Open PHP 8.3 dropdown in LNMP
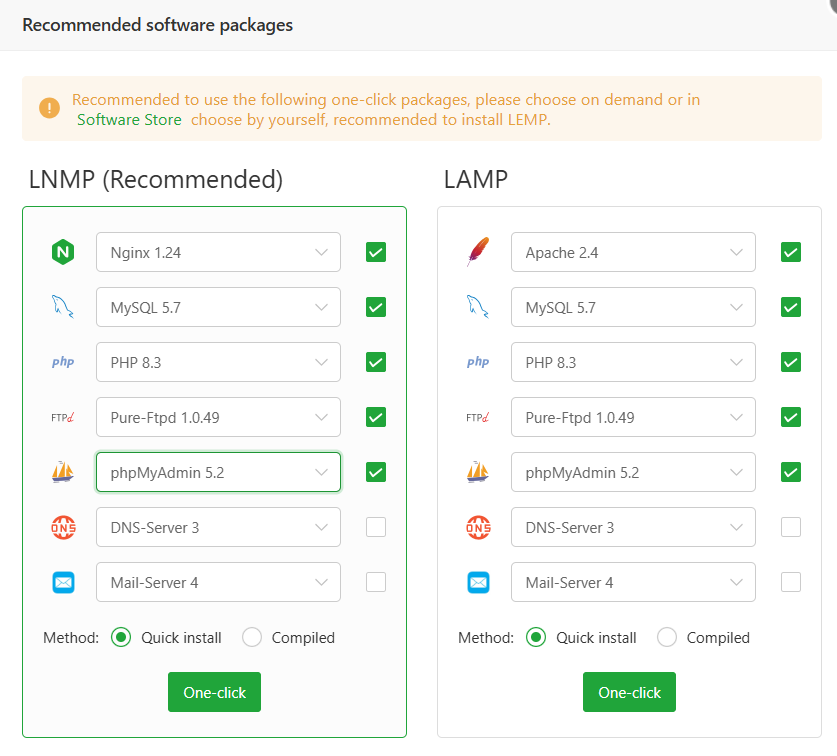837x756 pixels. tap(218, 362)
